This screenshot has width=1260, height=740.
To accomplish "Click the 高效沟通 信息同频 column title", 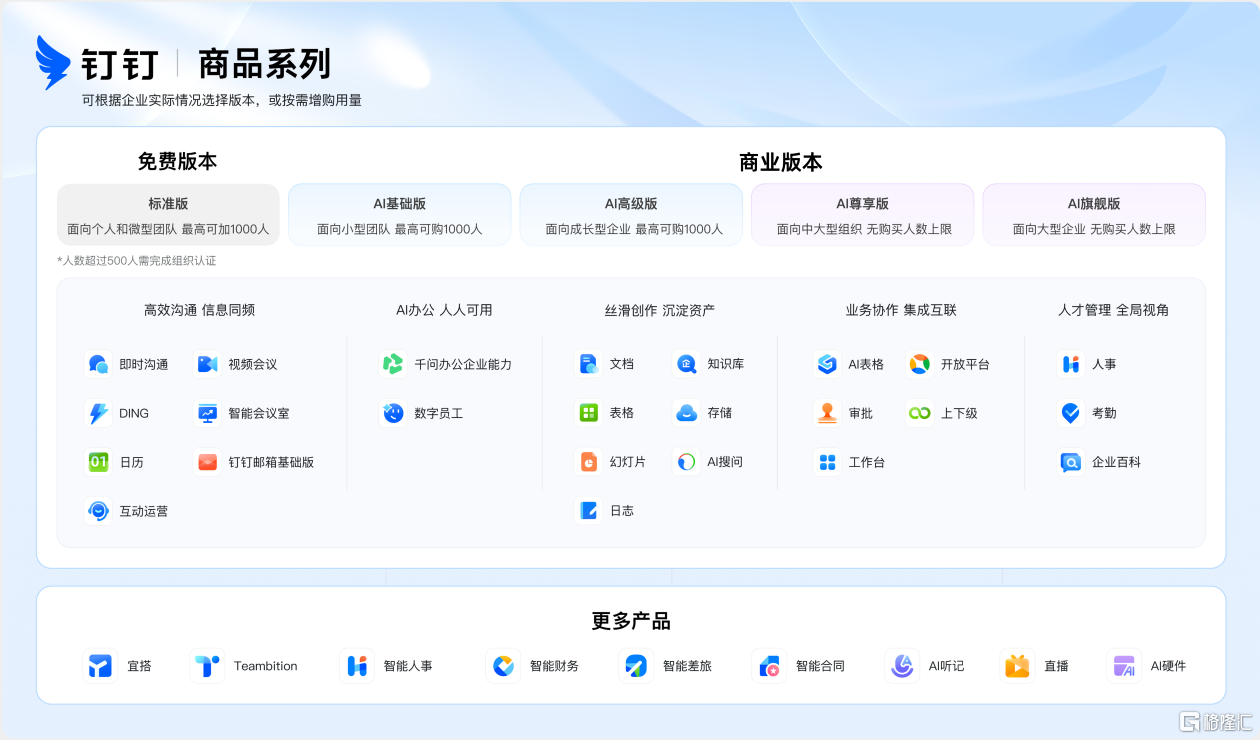I will click(x=199, y=310).
